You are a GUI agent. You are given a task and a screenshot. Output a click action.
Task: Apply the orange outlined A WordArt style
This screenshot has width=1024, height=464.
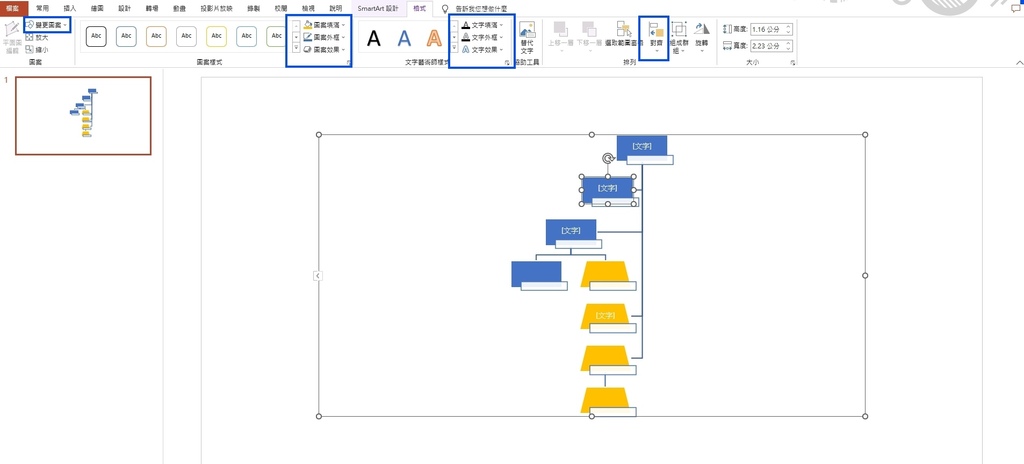(434, 39)
